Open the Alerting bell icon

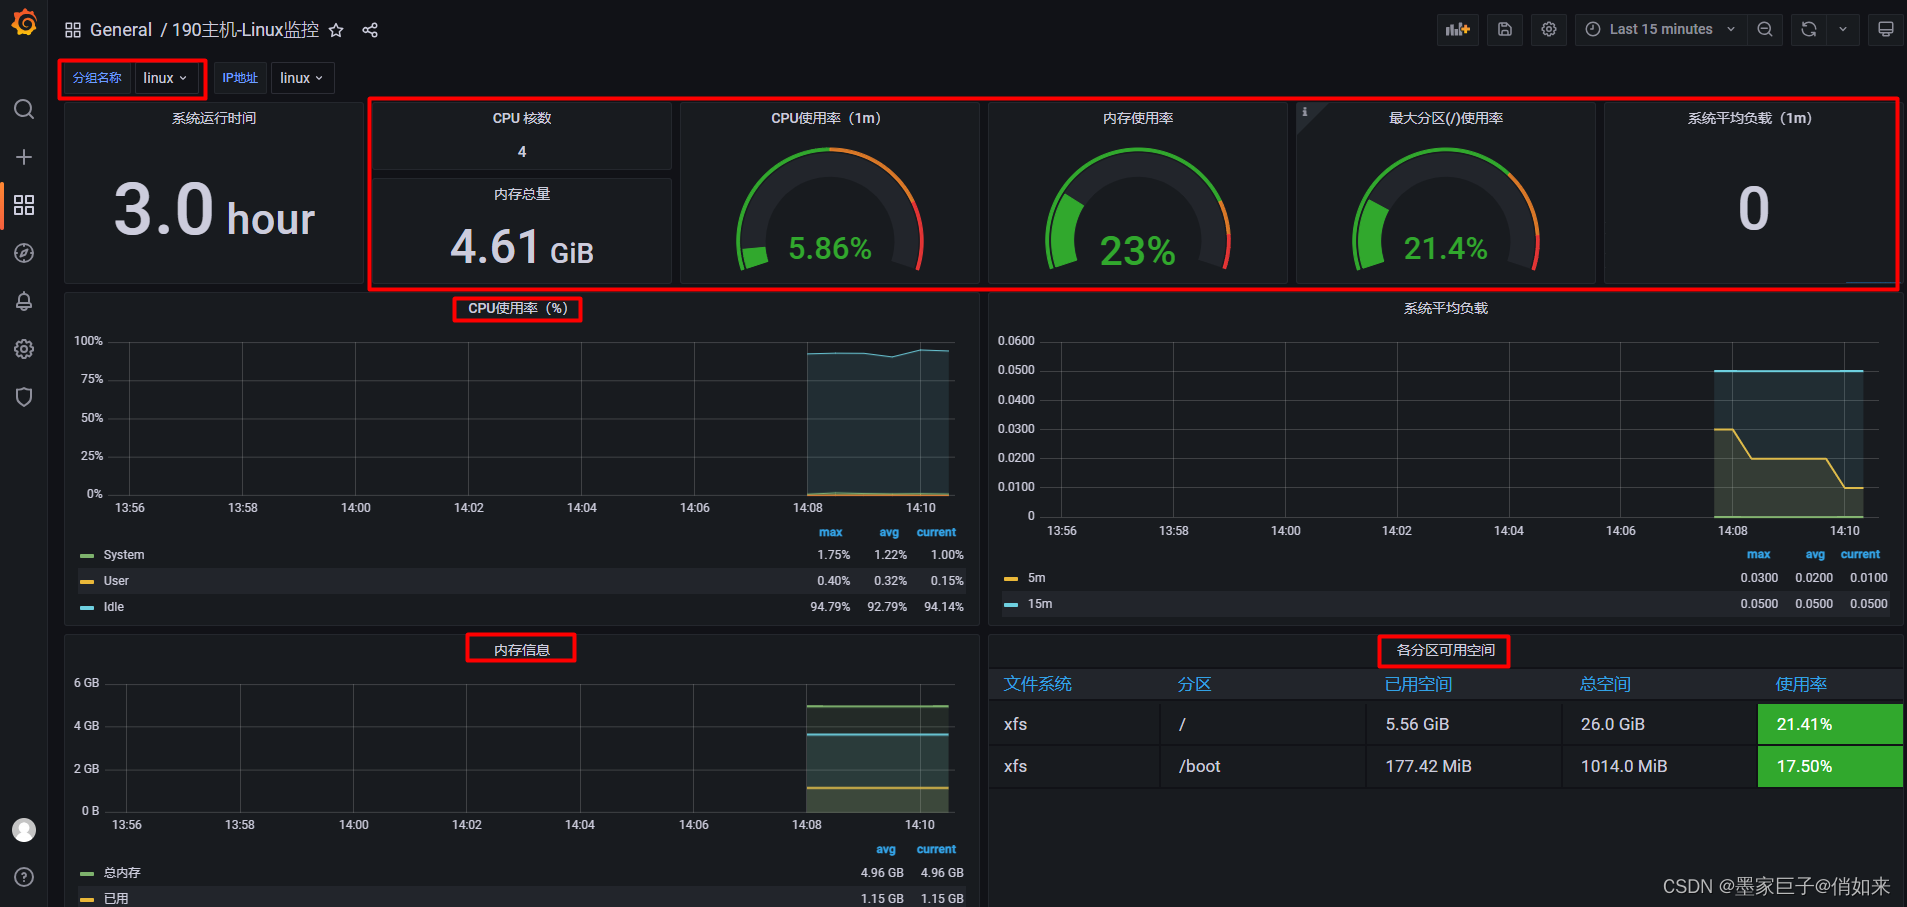24,301
